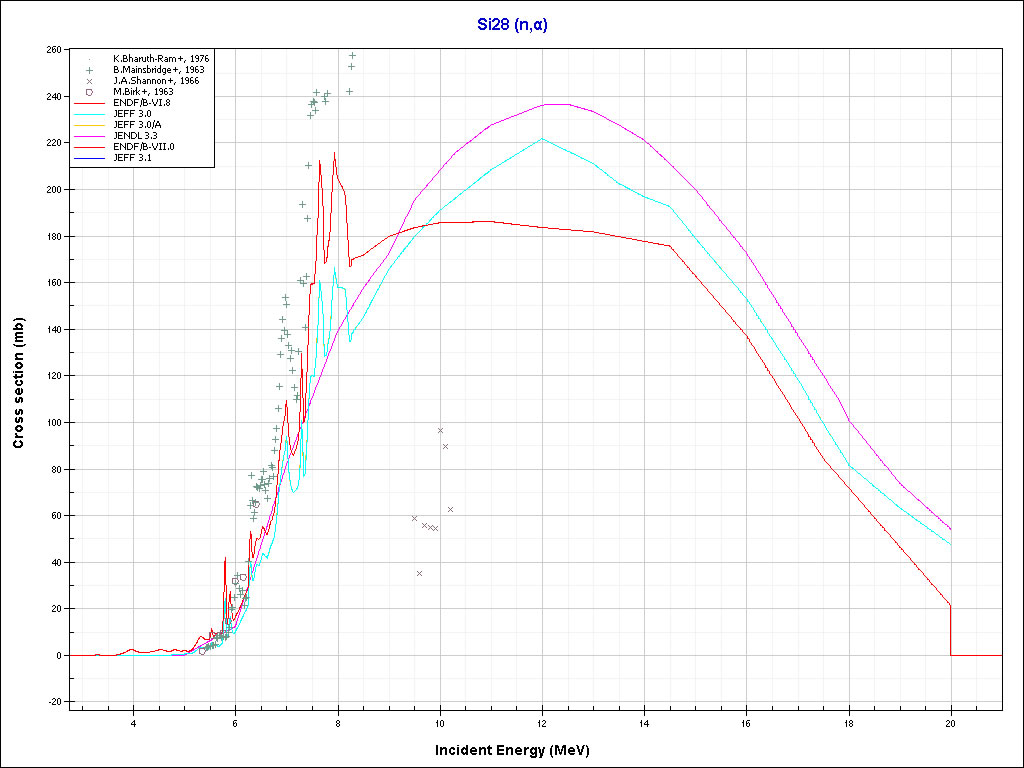Click the dot marker for K.Bharuth-Ram in legend
Screen dimensions: 1024x768
[x=90, y=59]
